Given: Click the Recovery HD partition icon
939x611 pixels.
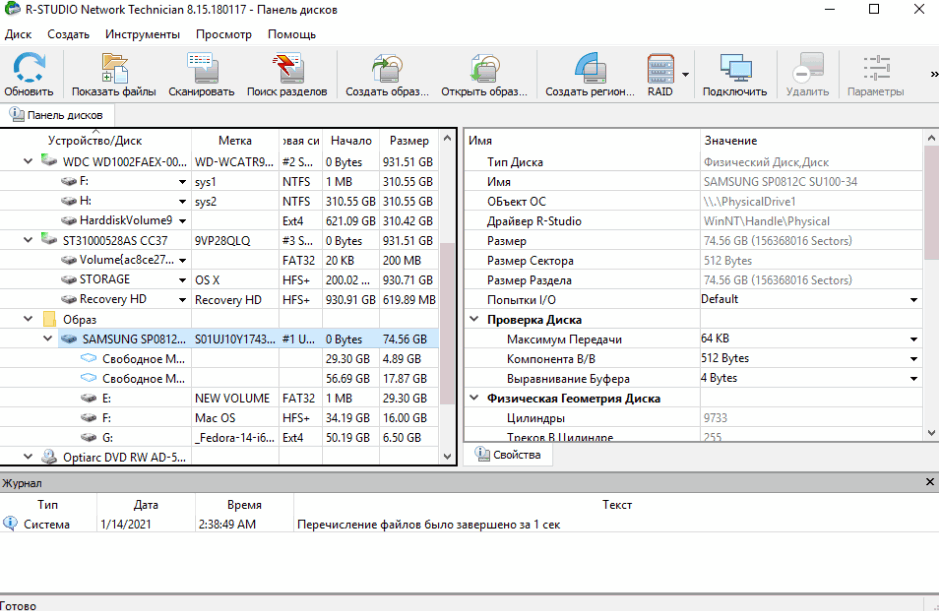Looking at the screenshot, I should tap(69, 299).
